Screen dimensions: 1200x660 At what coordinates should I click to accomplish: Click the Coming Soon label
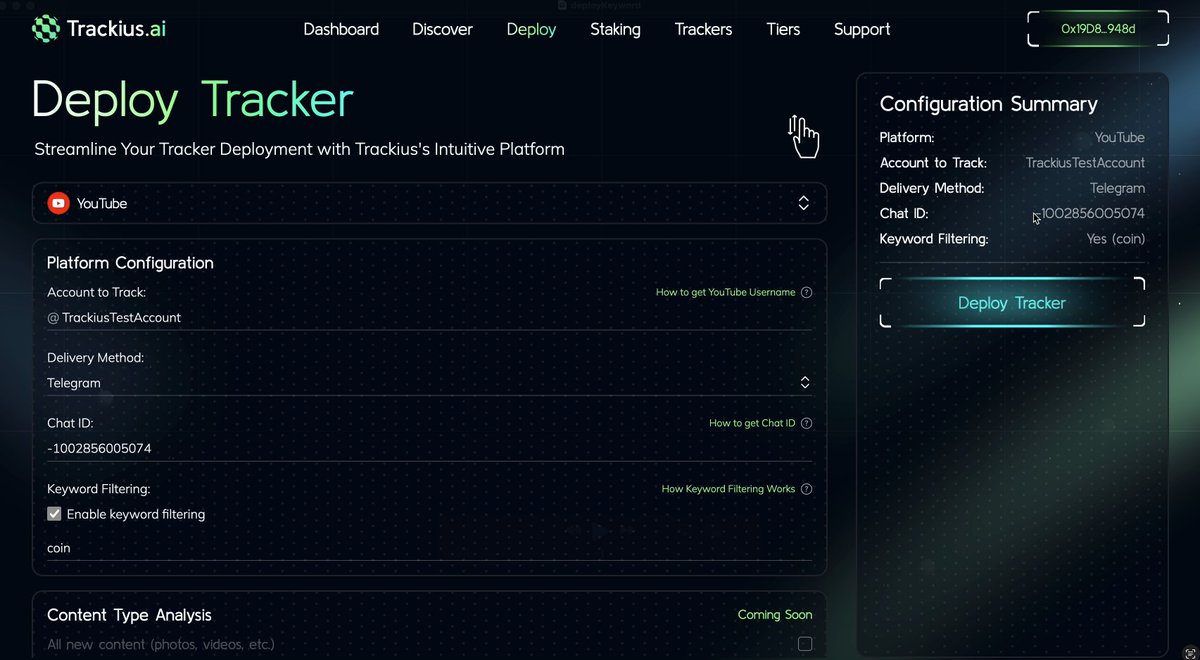tap(775, 615)
